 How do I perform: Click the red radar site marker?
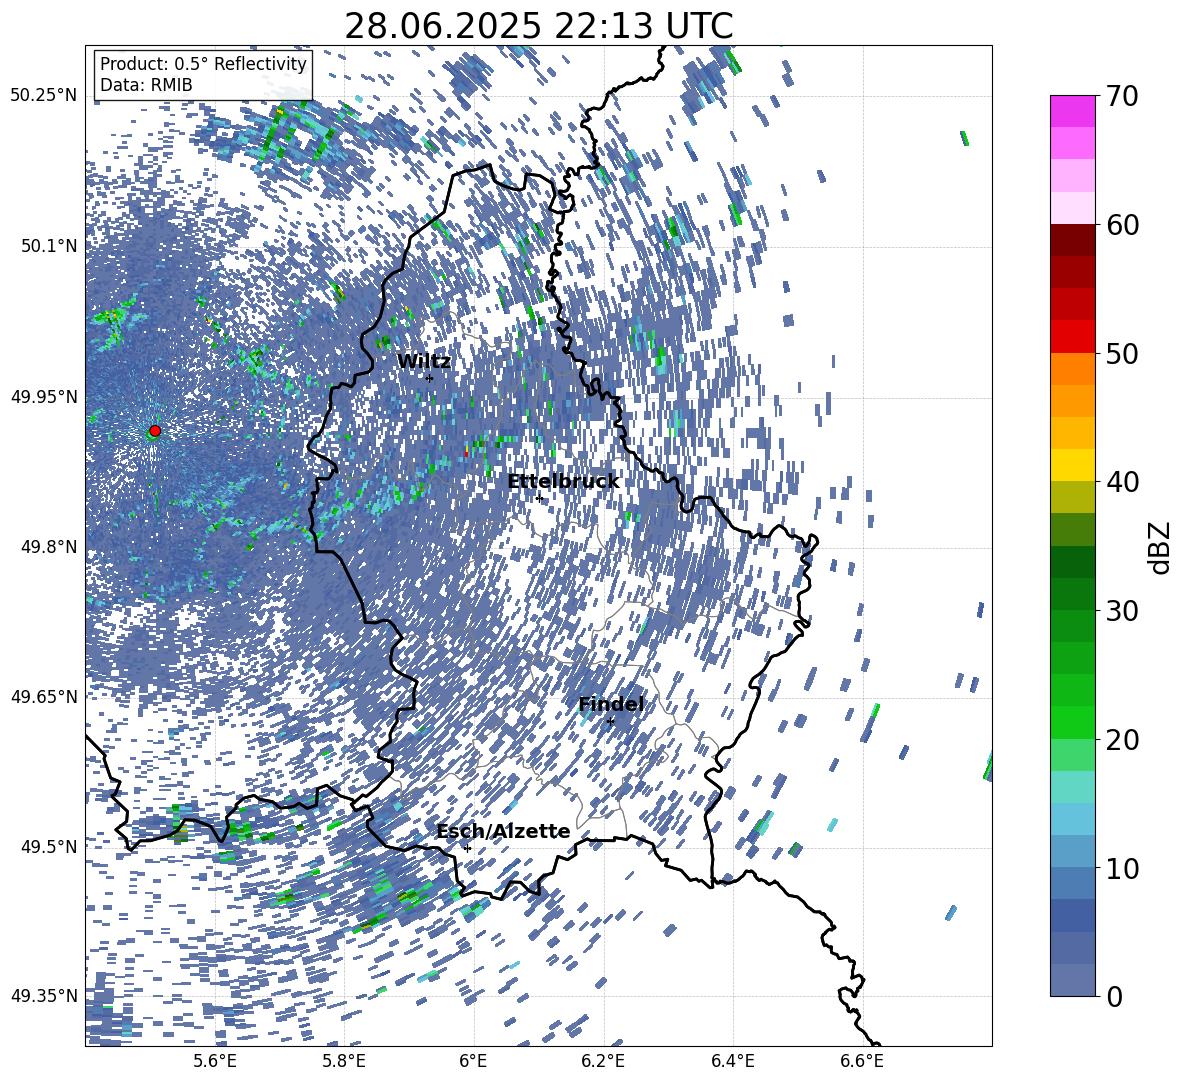[x=155, y=431]
